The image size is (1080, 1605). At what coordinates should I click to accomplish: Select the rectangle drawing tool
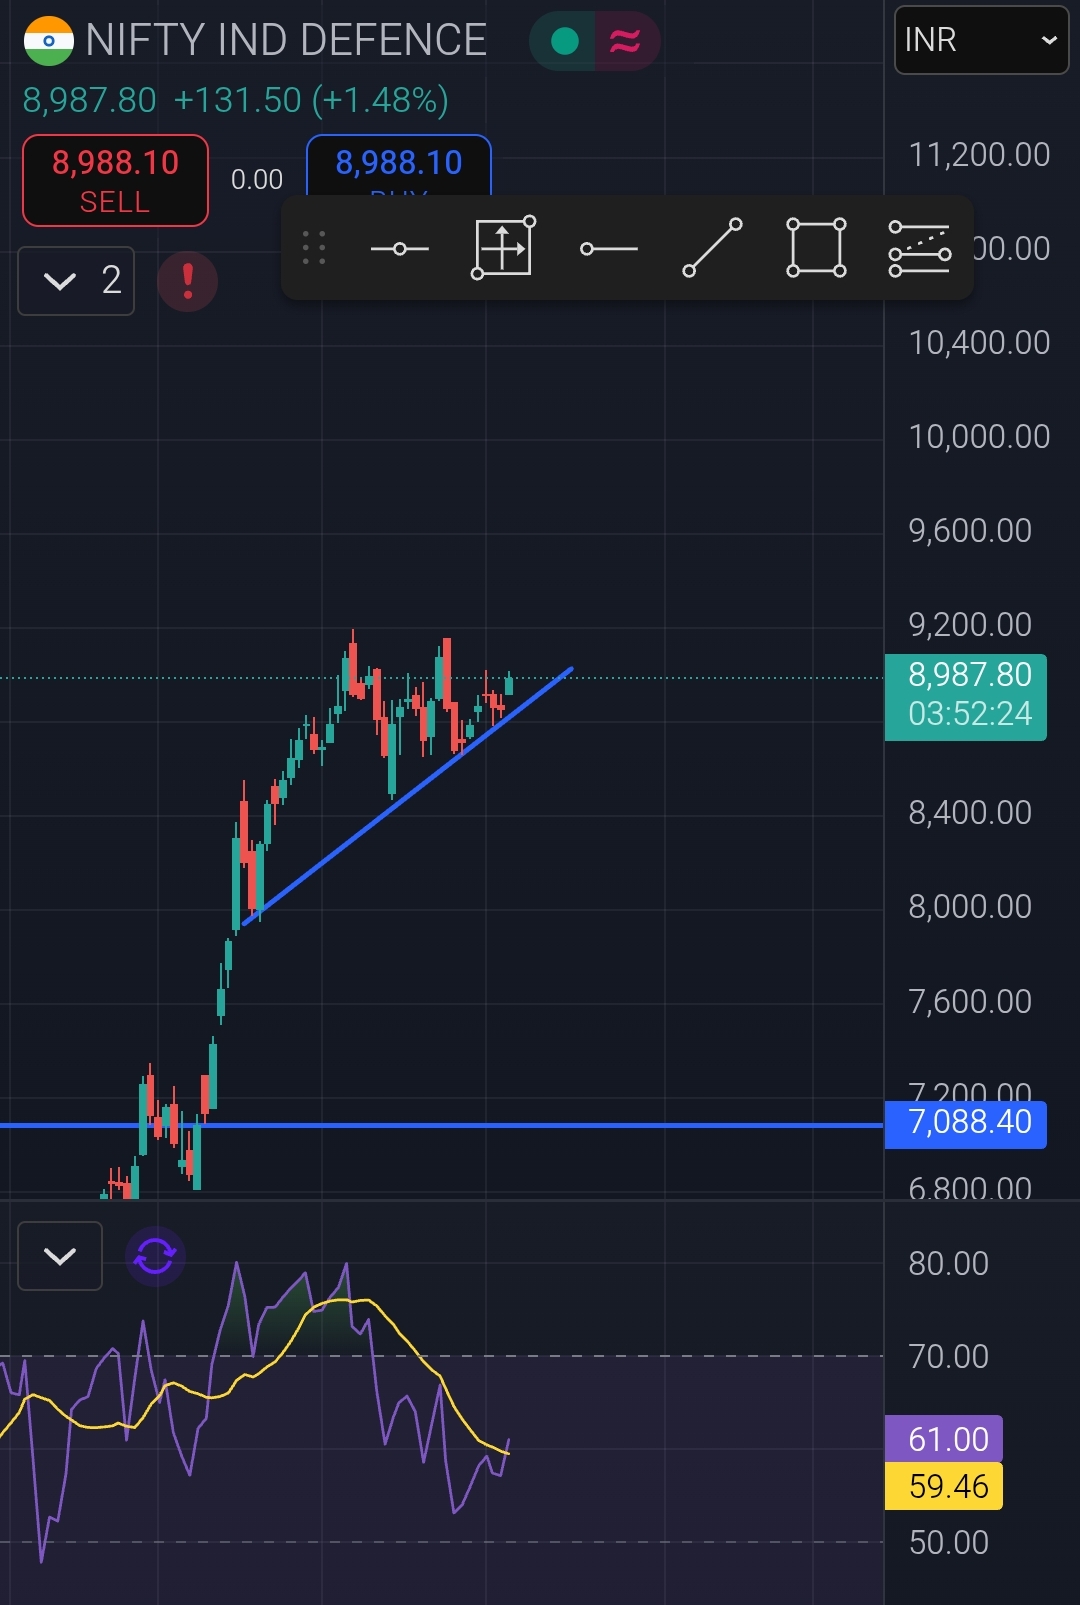(816, 248)
